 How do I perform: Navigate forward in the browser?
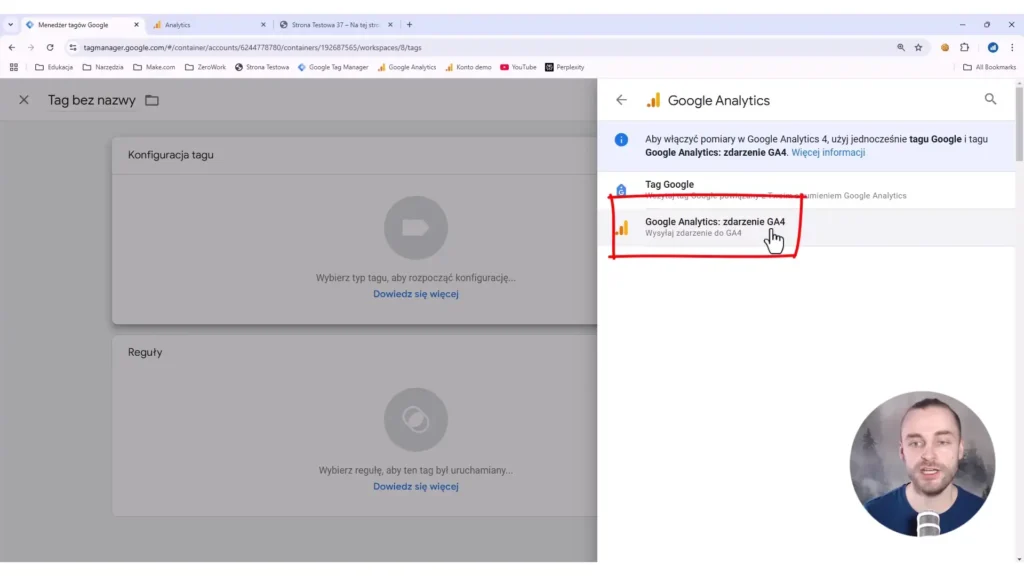tap(31, 48)
